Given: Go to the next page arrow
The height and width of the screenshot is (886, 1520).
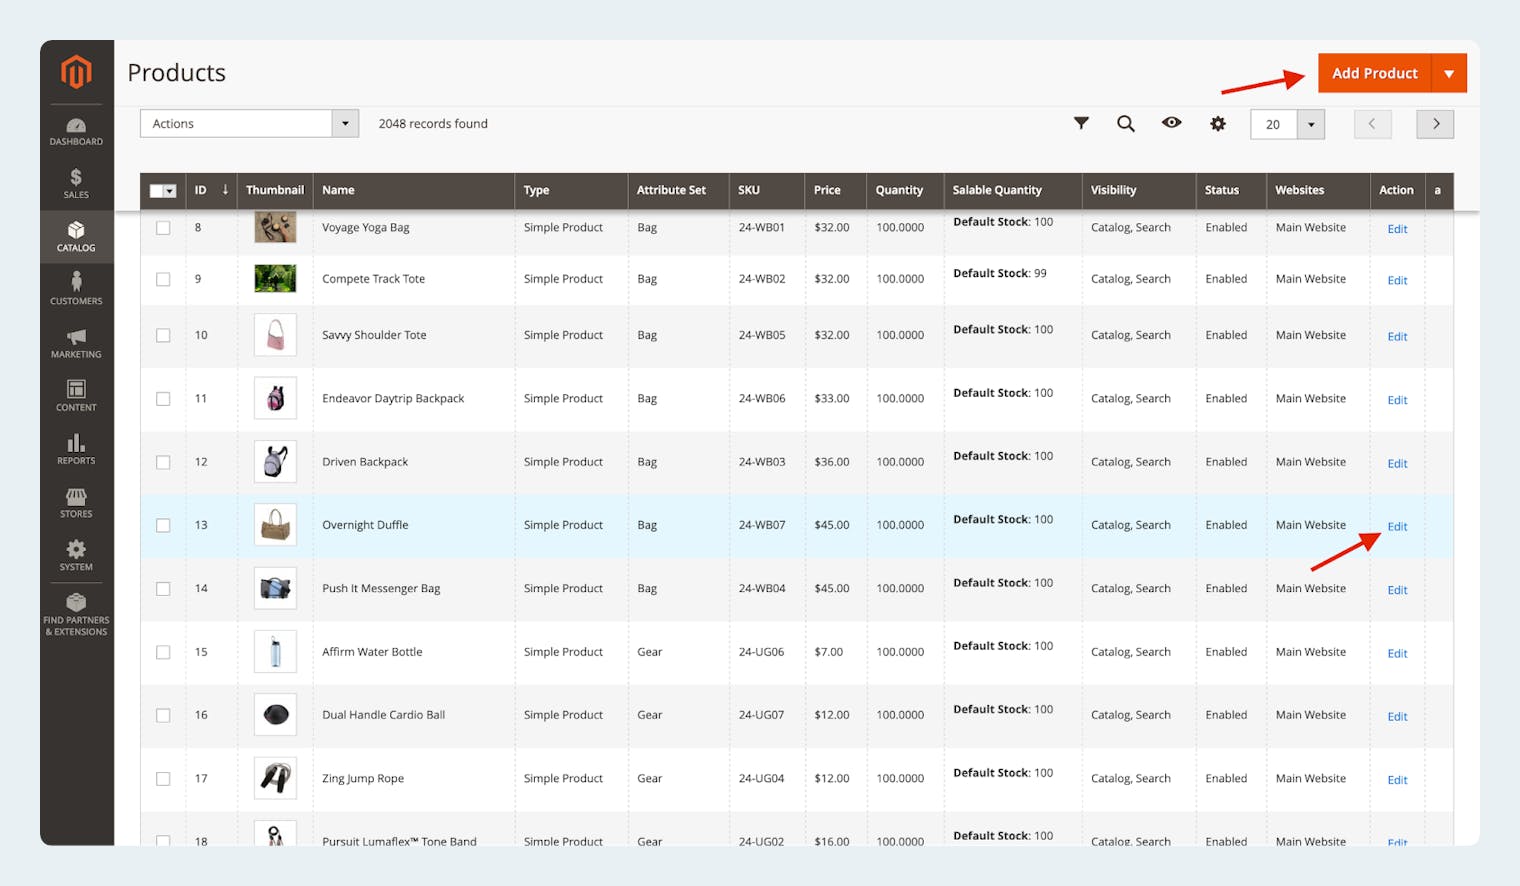Looking at the screenshot, I should [x=1435, y=124].
